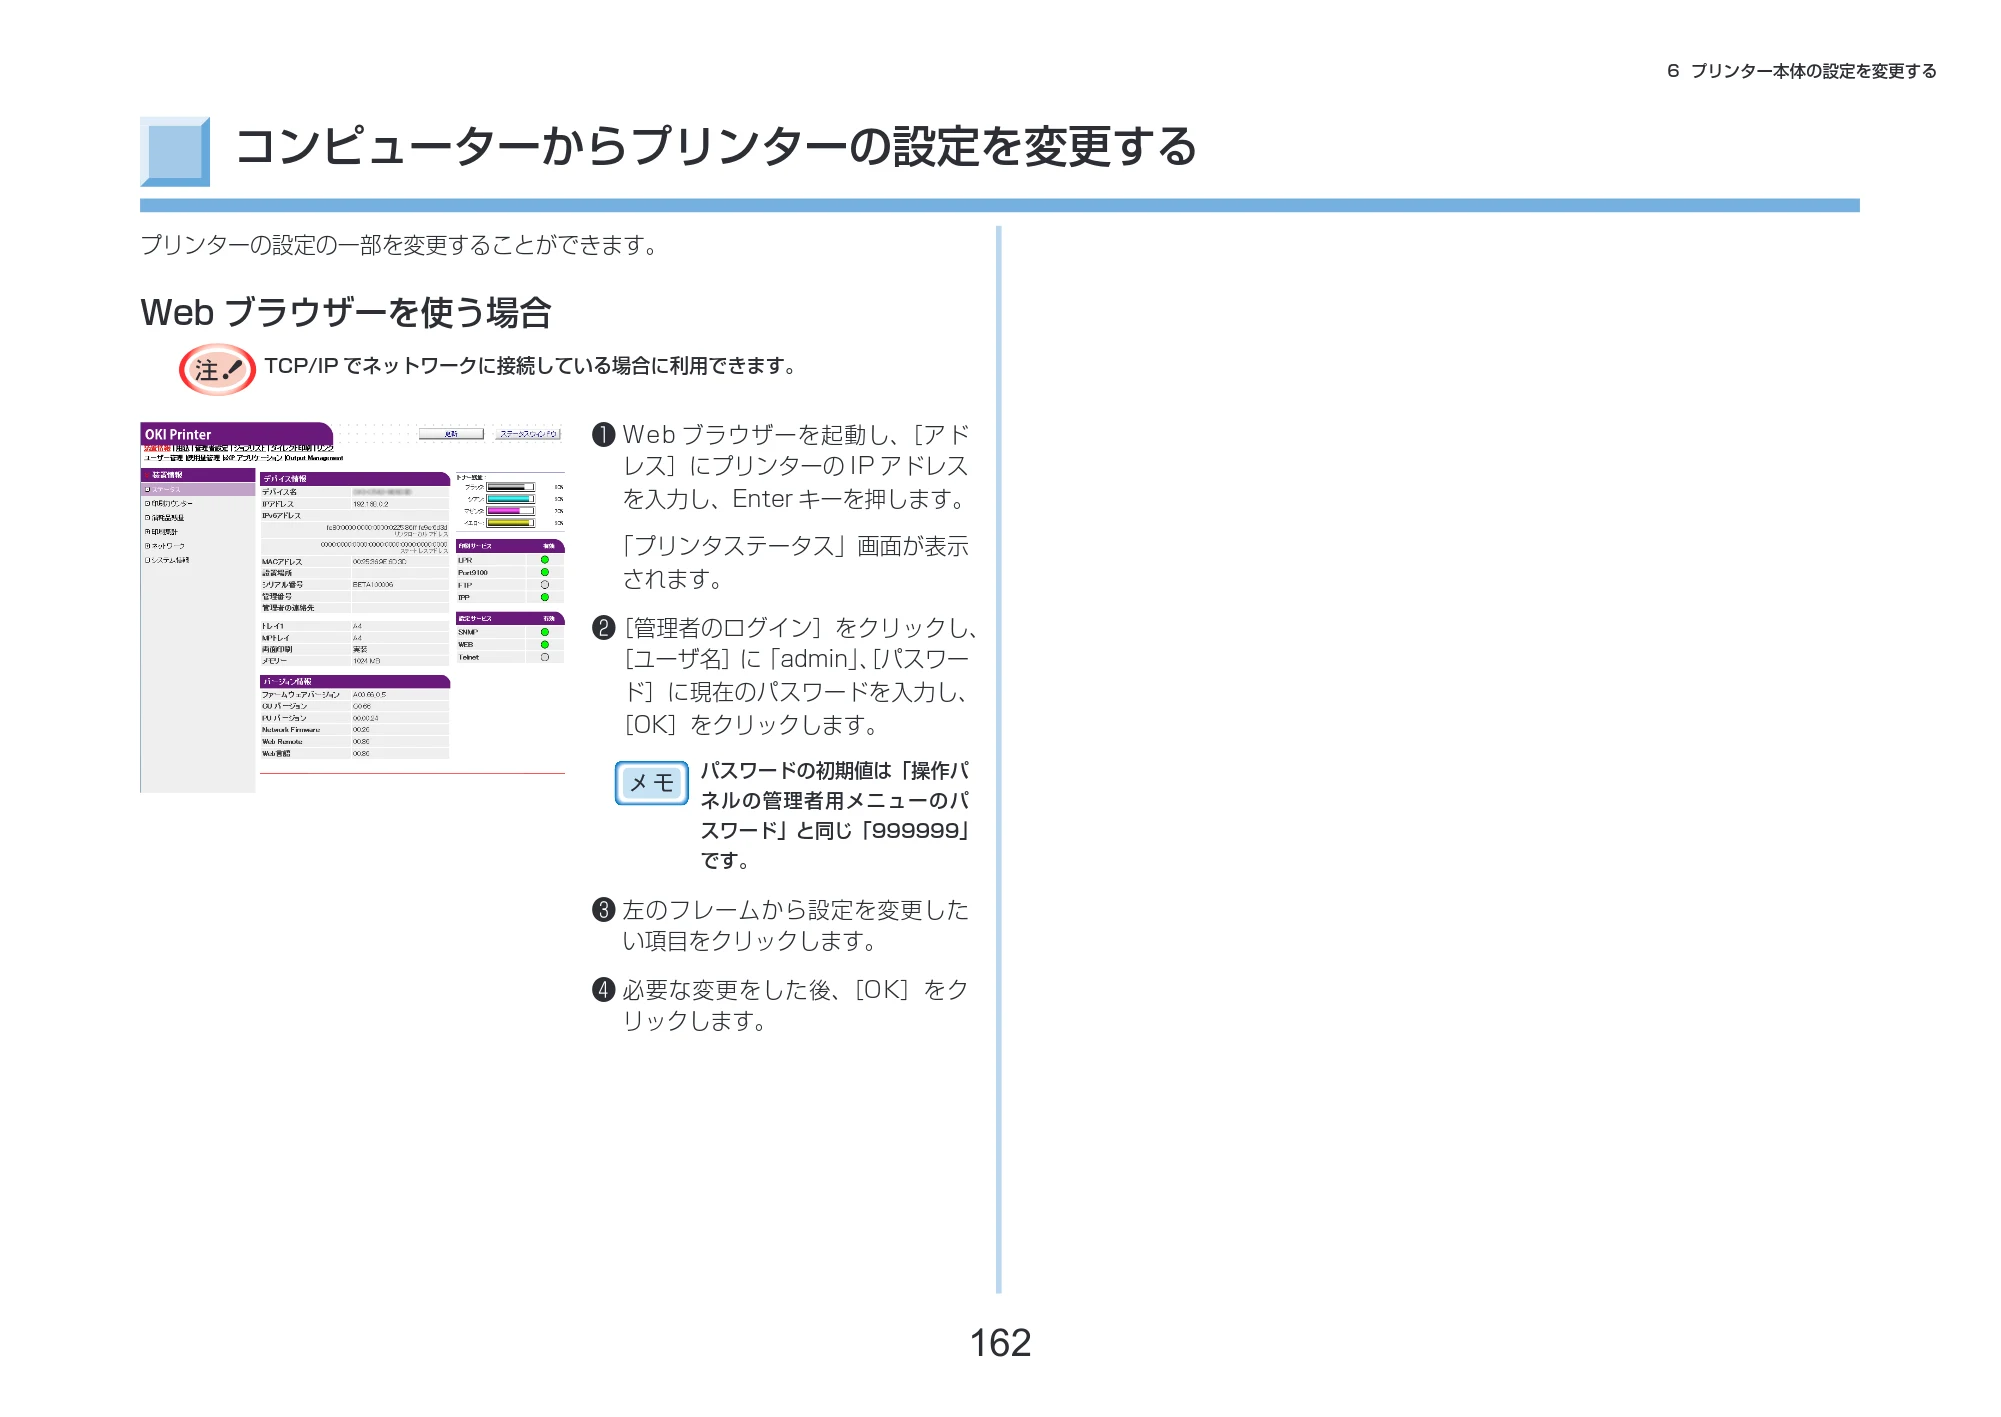Click the cyan toner level bar

510,499
